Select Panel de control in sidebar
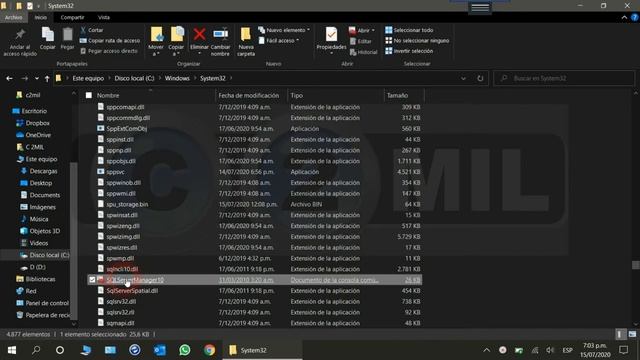 (x=42, y=303)
